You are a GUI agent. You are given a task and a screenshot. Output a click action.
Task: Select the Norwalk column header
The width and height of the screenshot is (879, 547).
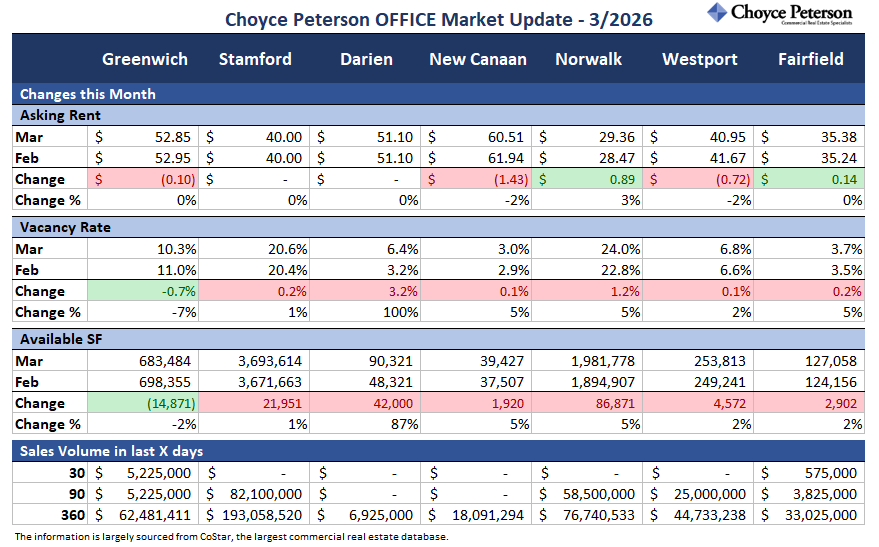pos(588,59)
